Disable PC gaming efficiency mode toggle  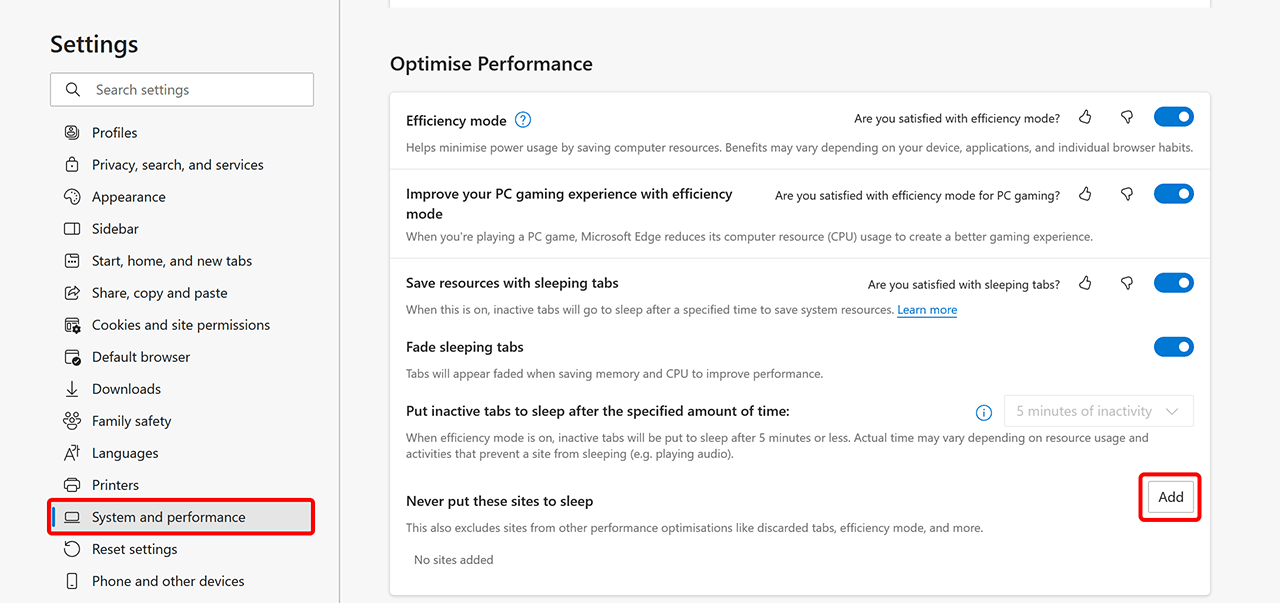[1173, 193]
